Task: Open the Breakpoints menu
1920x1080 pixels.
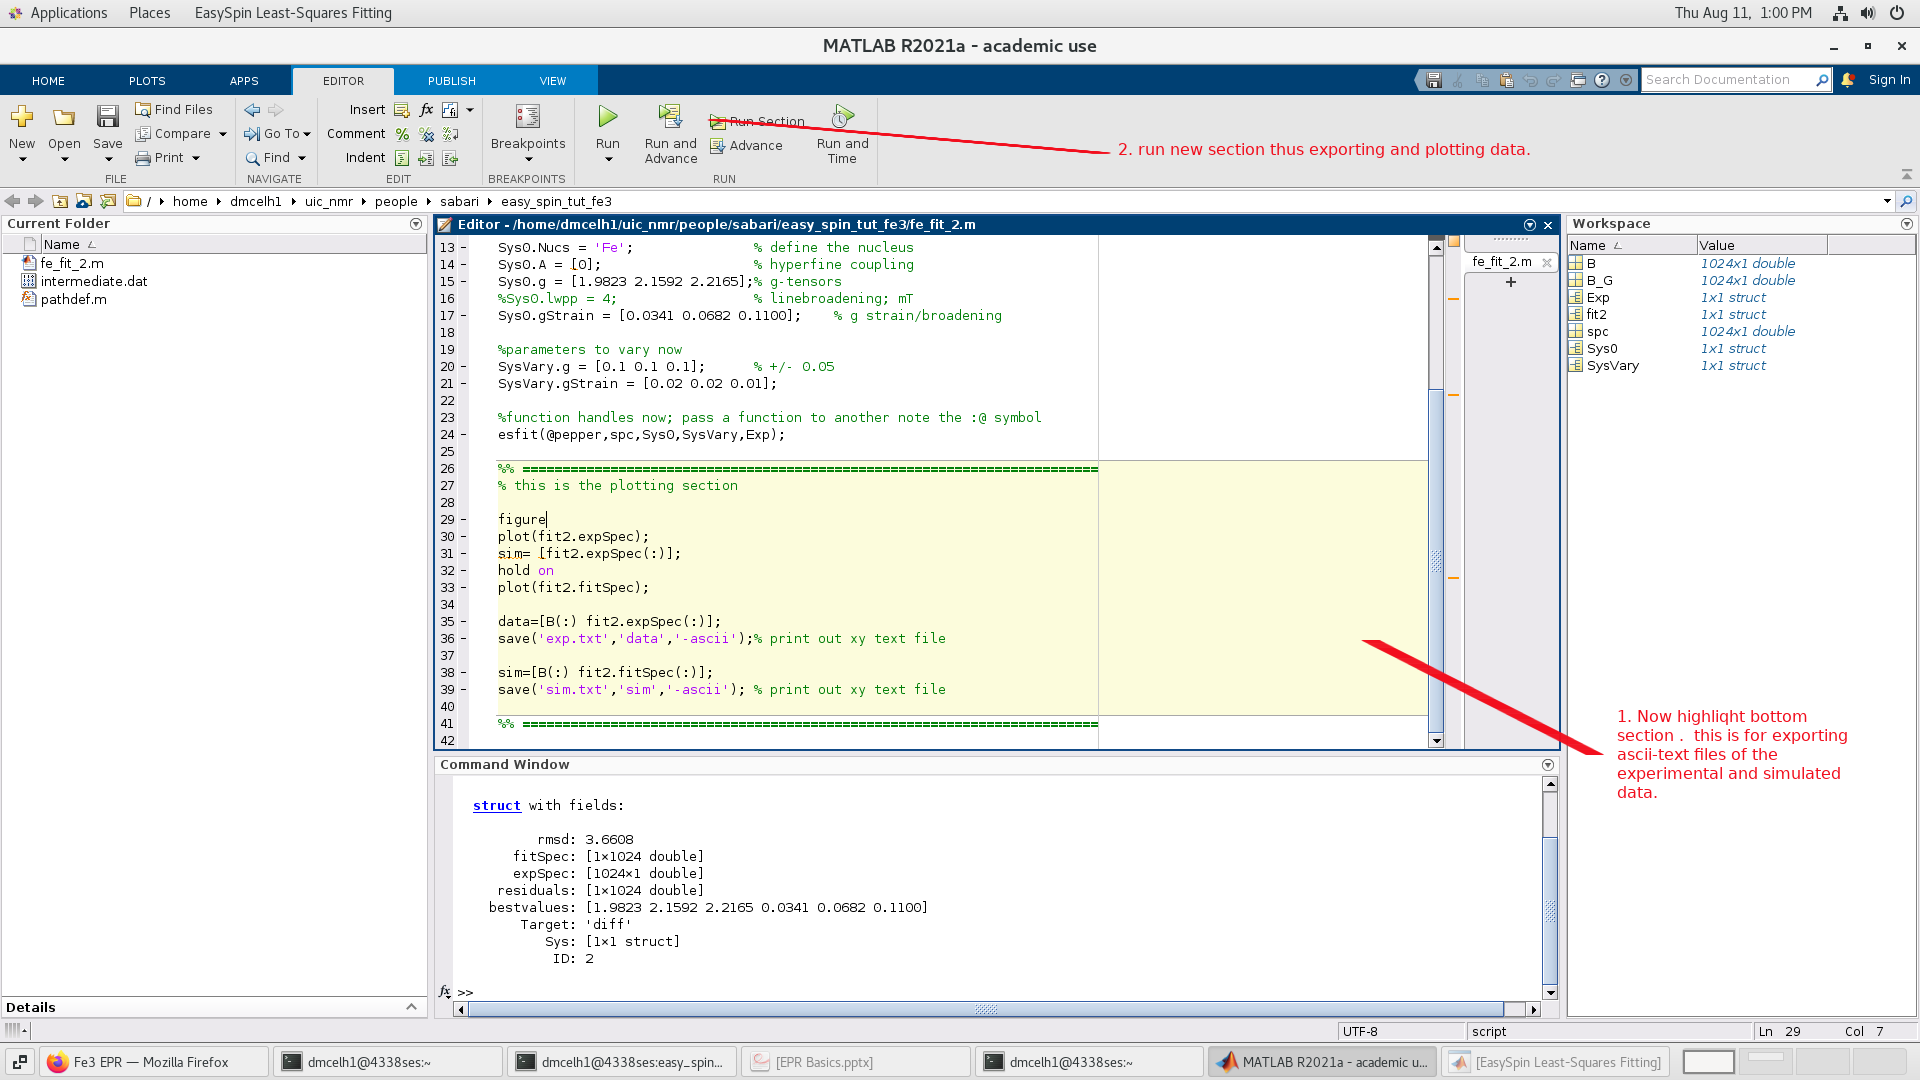Action: 528,133
